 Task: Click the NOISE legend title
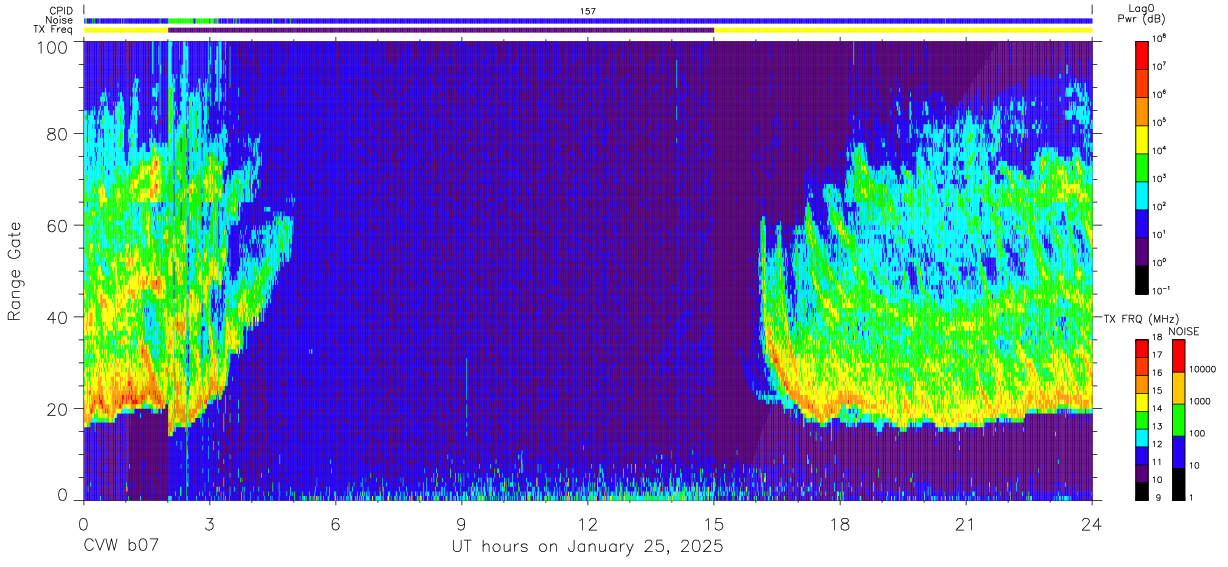[1184, 331]
